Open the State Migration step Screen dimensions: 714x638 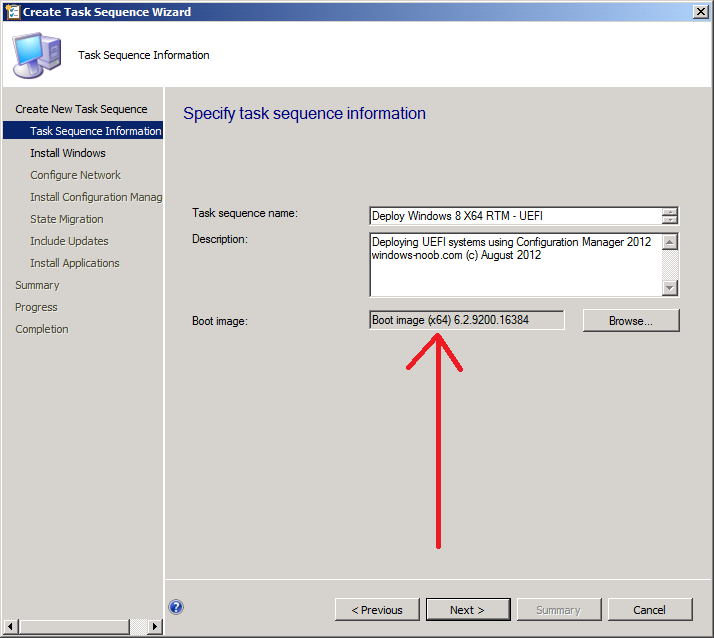coord(67,219)
